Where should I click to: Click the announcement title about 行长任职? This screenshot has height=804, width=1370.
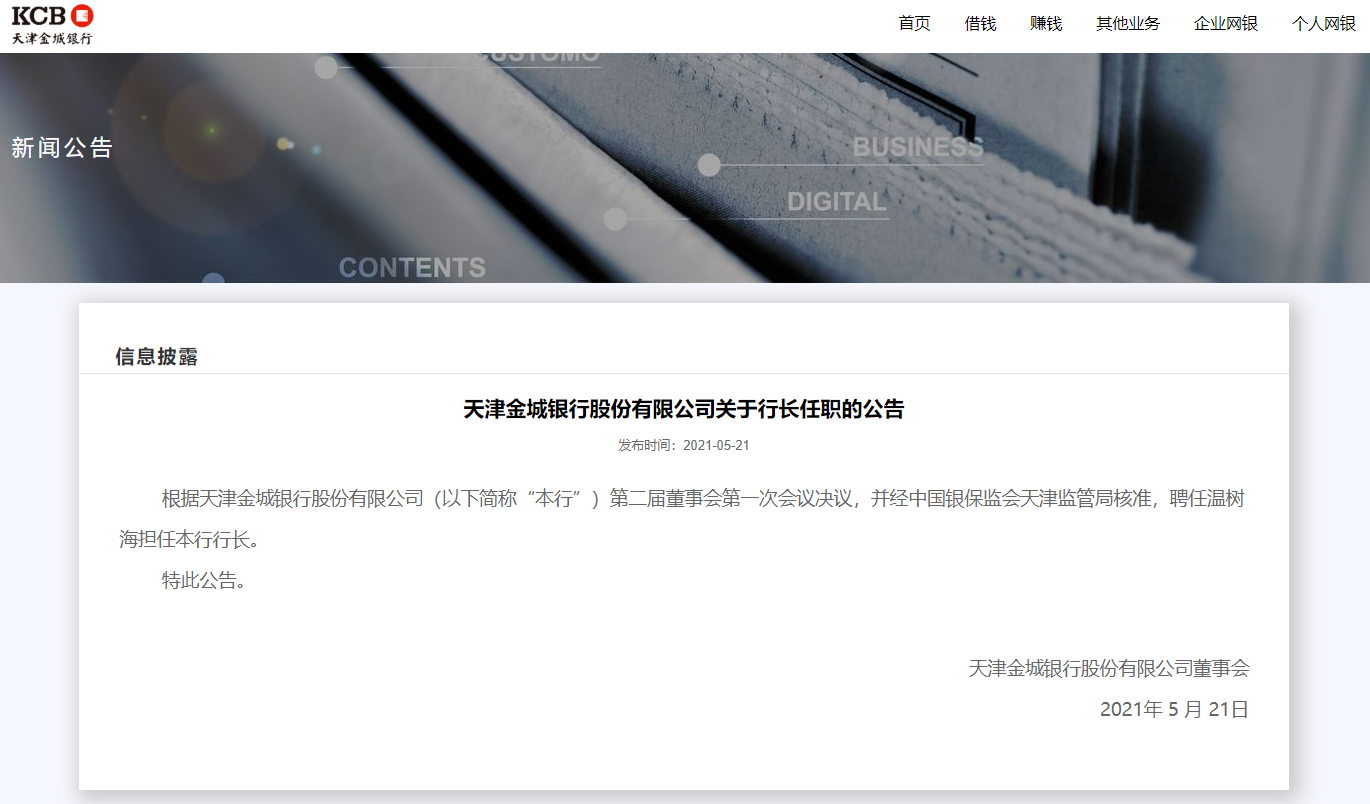(683, 409)
